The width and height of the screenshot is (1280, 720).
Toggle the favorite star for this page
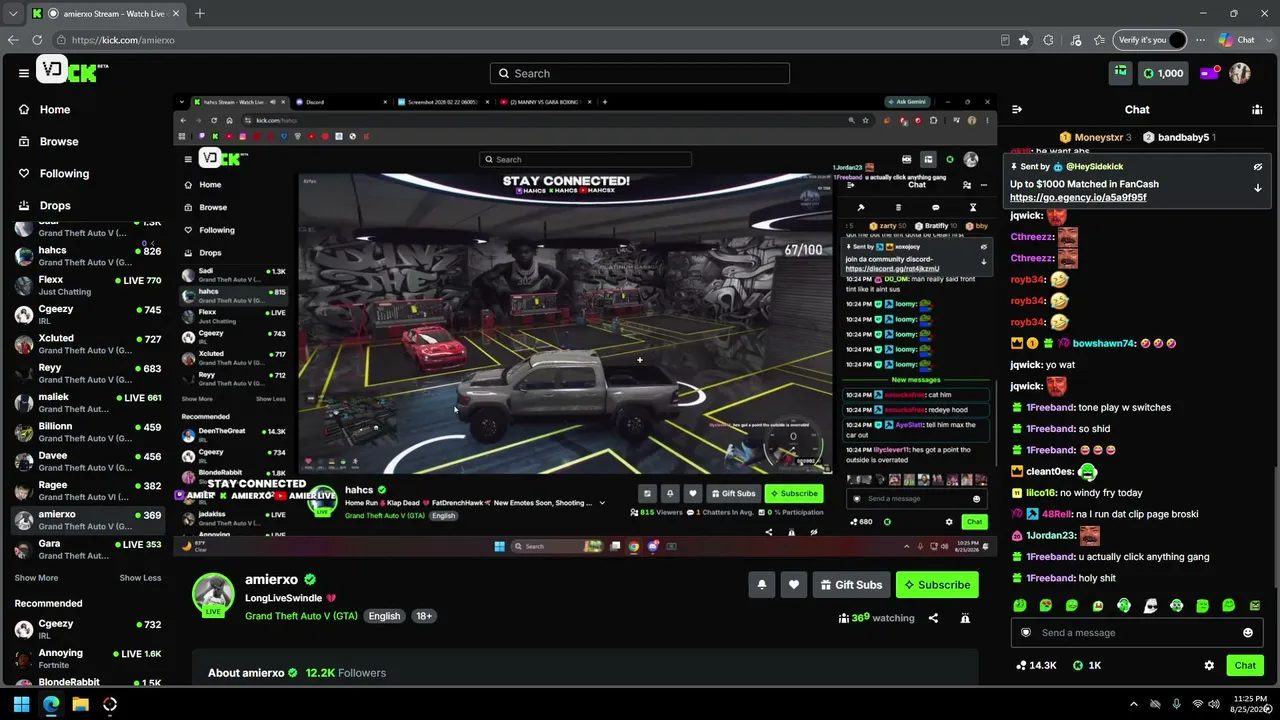[1024, 40]
